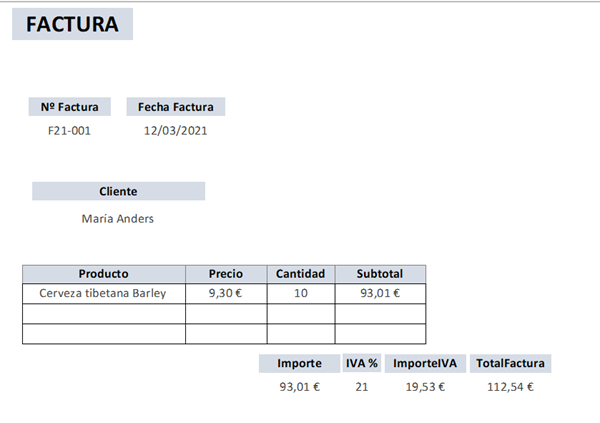This screenshot has height=423, width=600.
Task: Click the quantity cell 10
Action: click(x=301, y=294)
